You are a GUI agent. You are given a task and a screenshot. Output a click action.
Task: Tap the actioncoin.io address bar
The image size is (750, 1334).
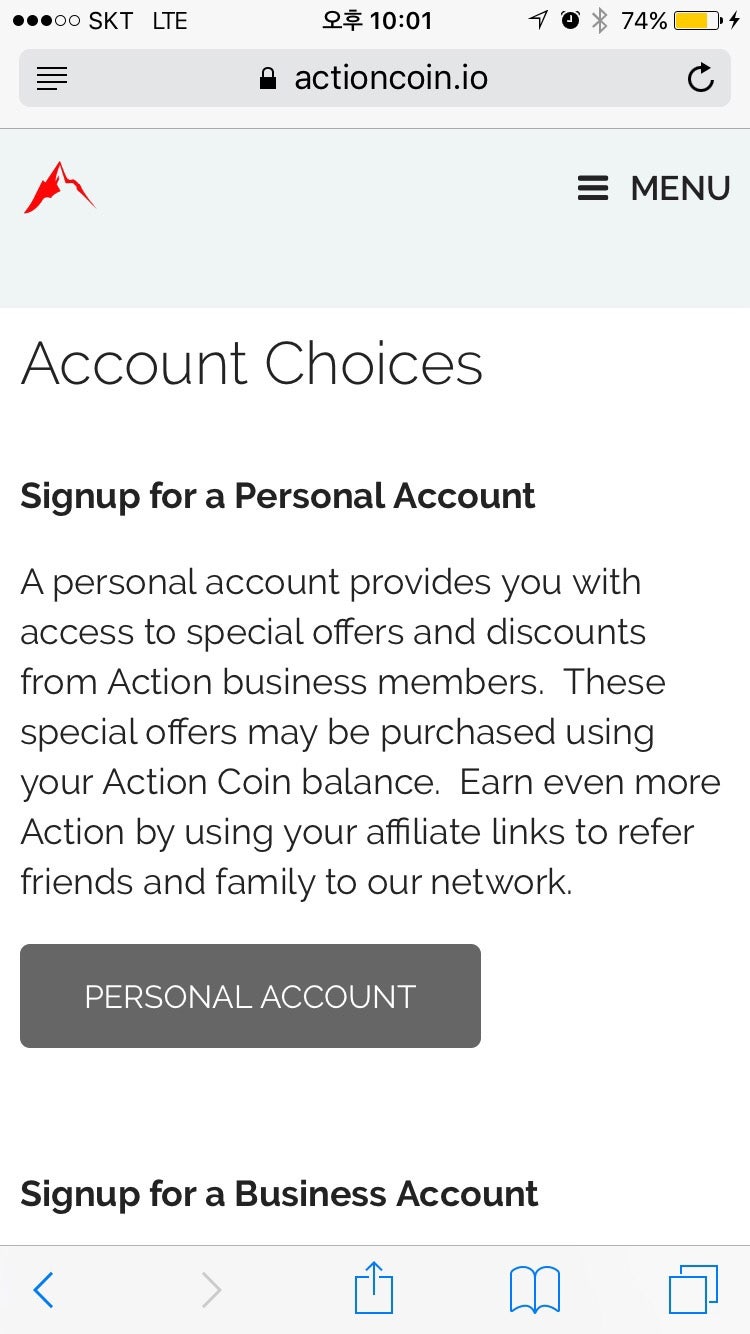pyautogui.click(x=390, y=78)
